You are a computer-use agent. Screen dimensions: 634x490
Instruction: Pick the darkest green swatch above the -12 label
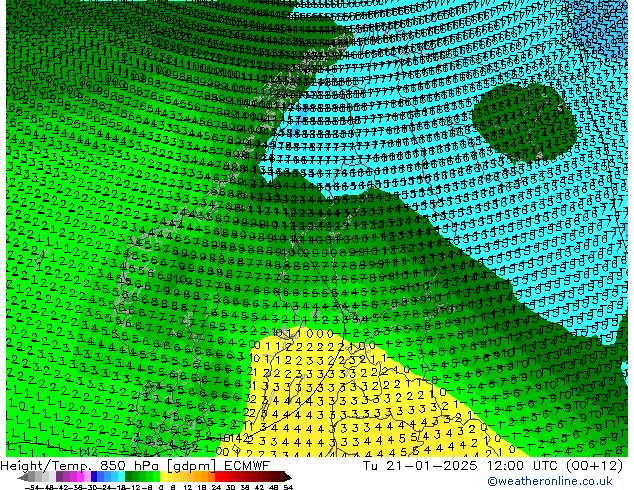[x=128, y=477]
